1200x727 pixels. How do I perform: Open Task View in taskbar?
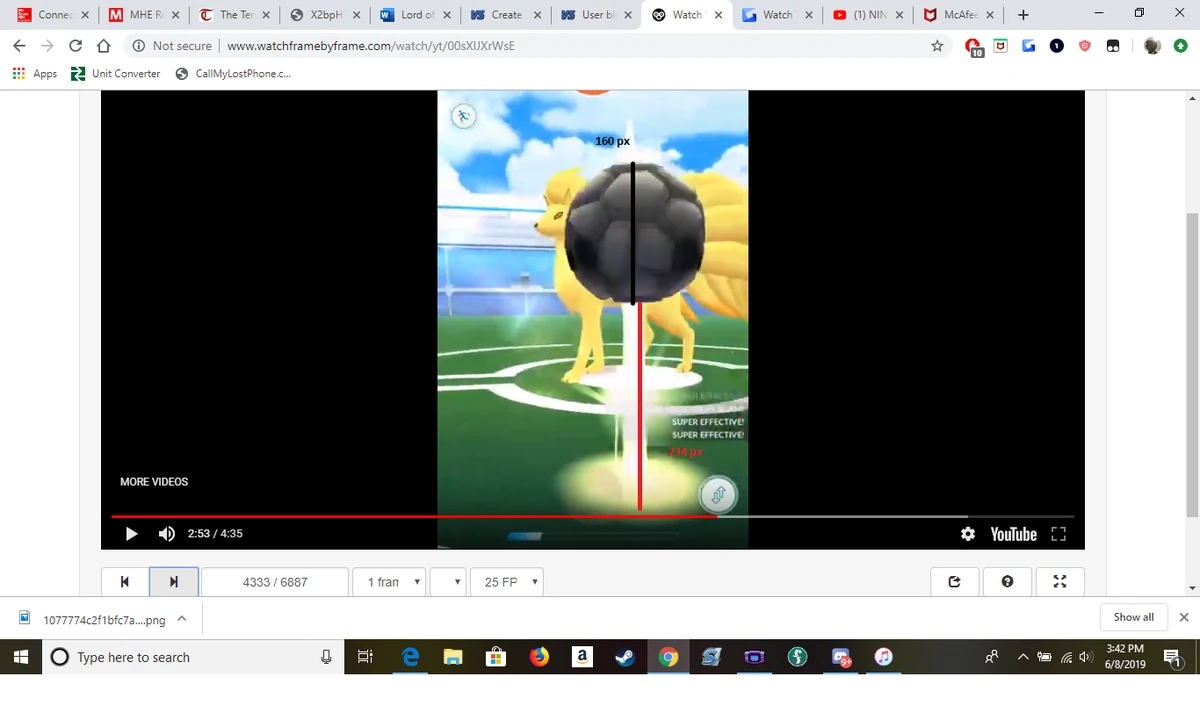365,657
